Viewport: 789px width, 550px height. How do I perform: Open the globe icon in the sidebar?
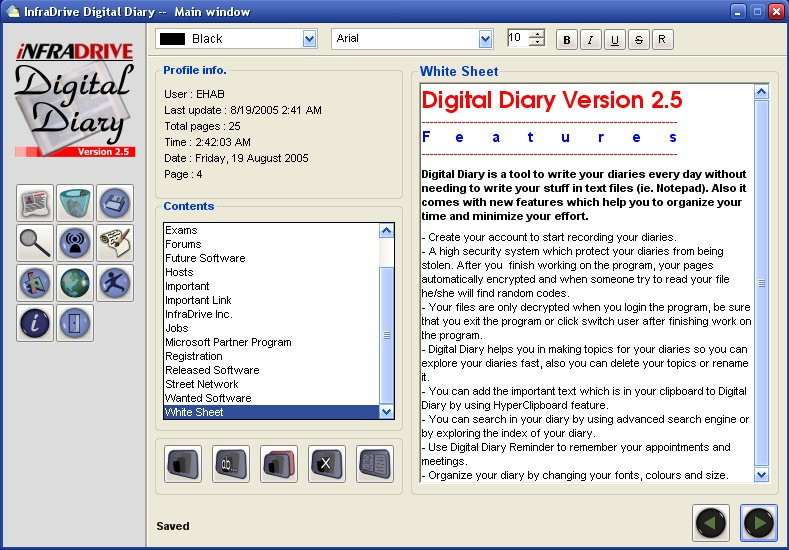[75, 283]
